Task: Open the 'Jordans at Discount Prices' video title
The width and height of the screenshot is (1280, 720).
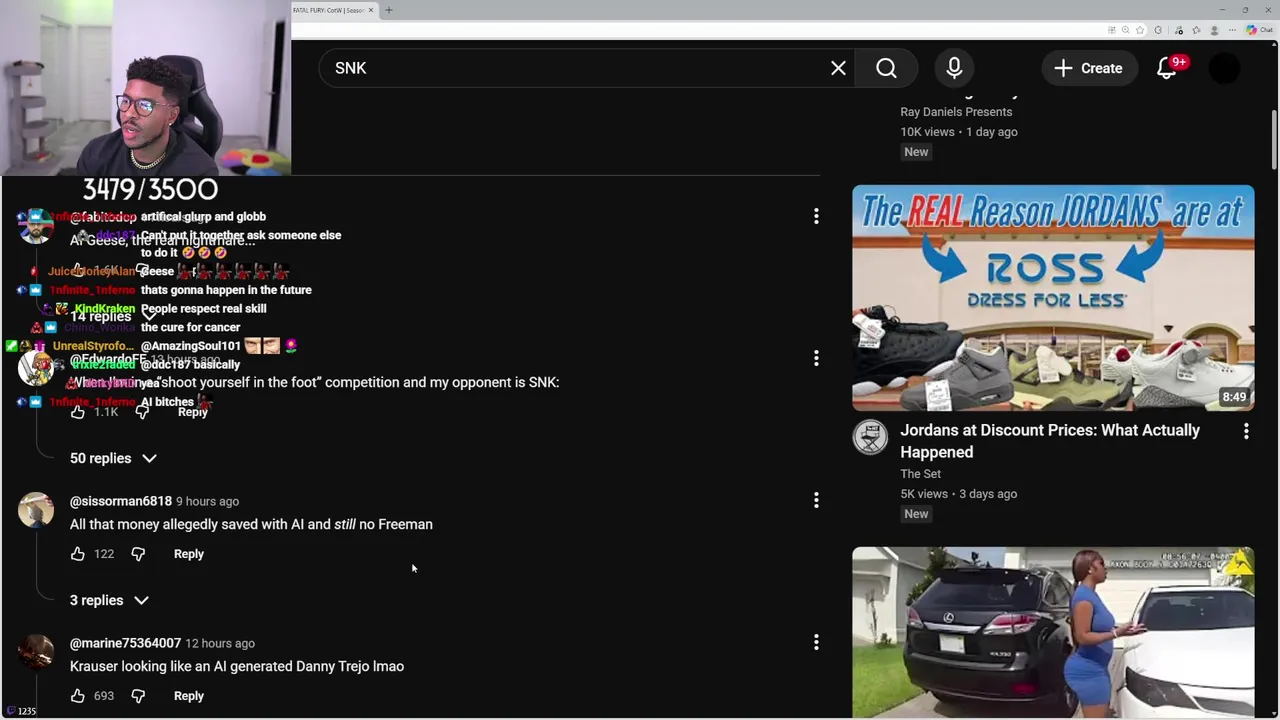Action: 1050,441
